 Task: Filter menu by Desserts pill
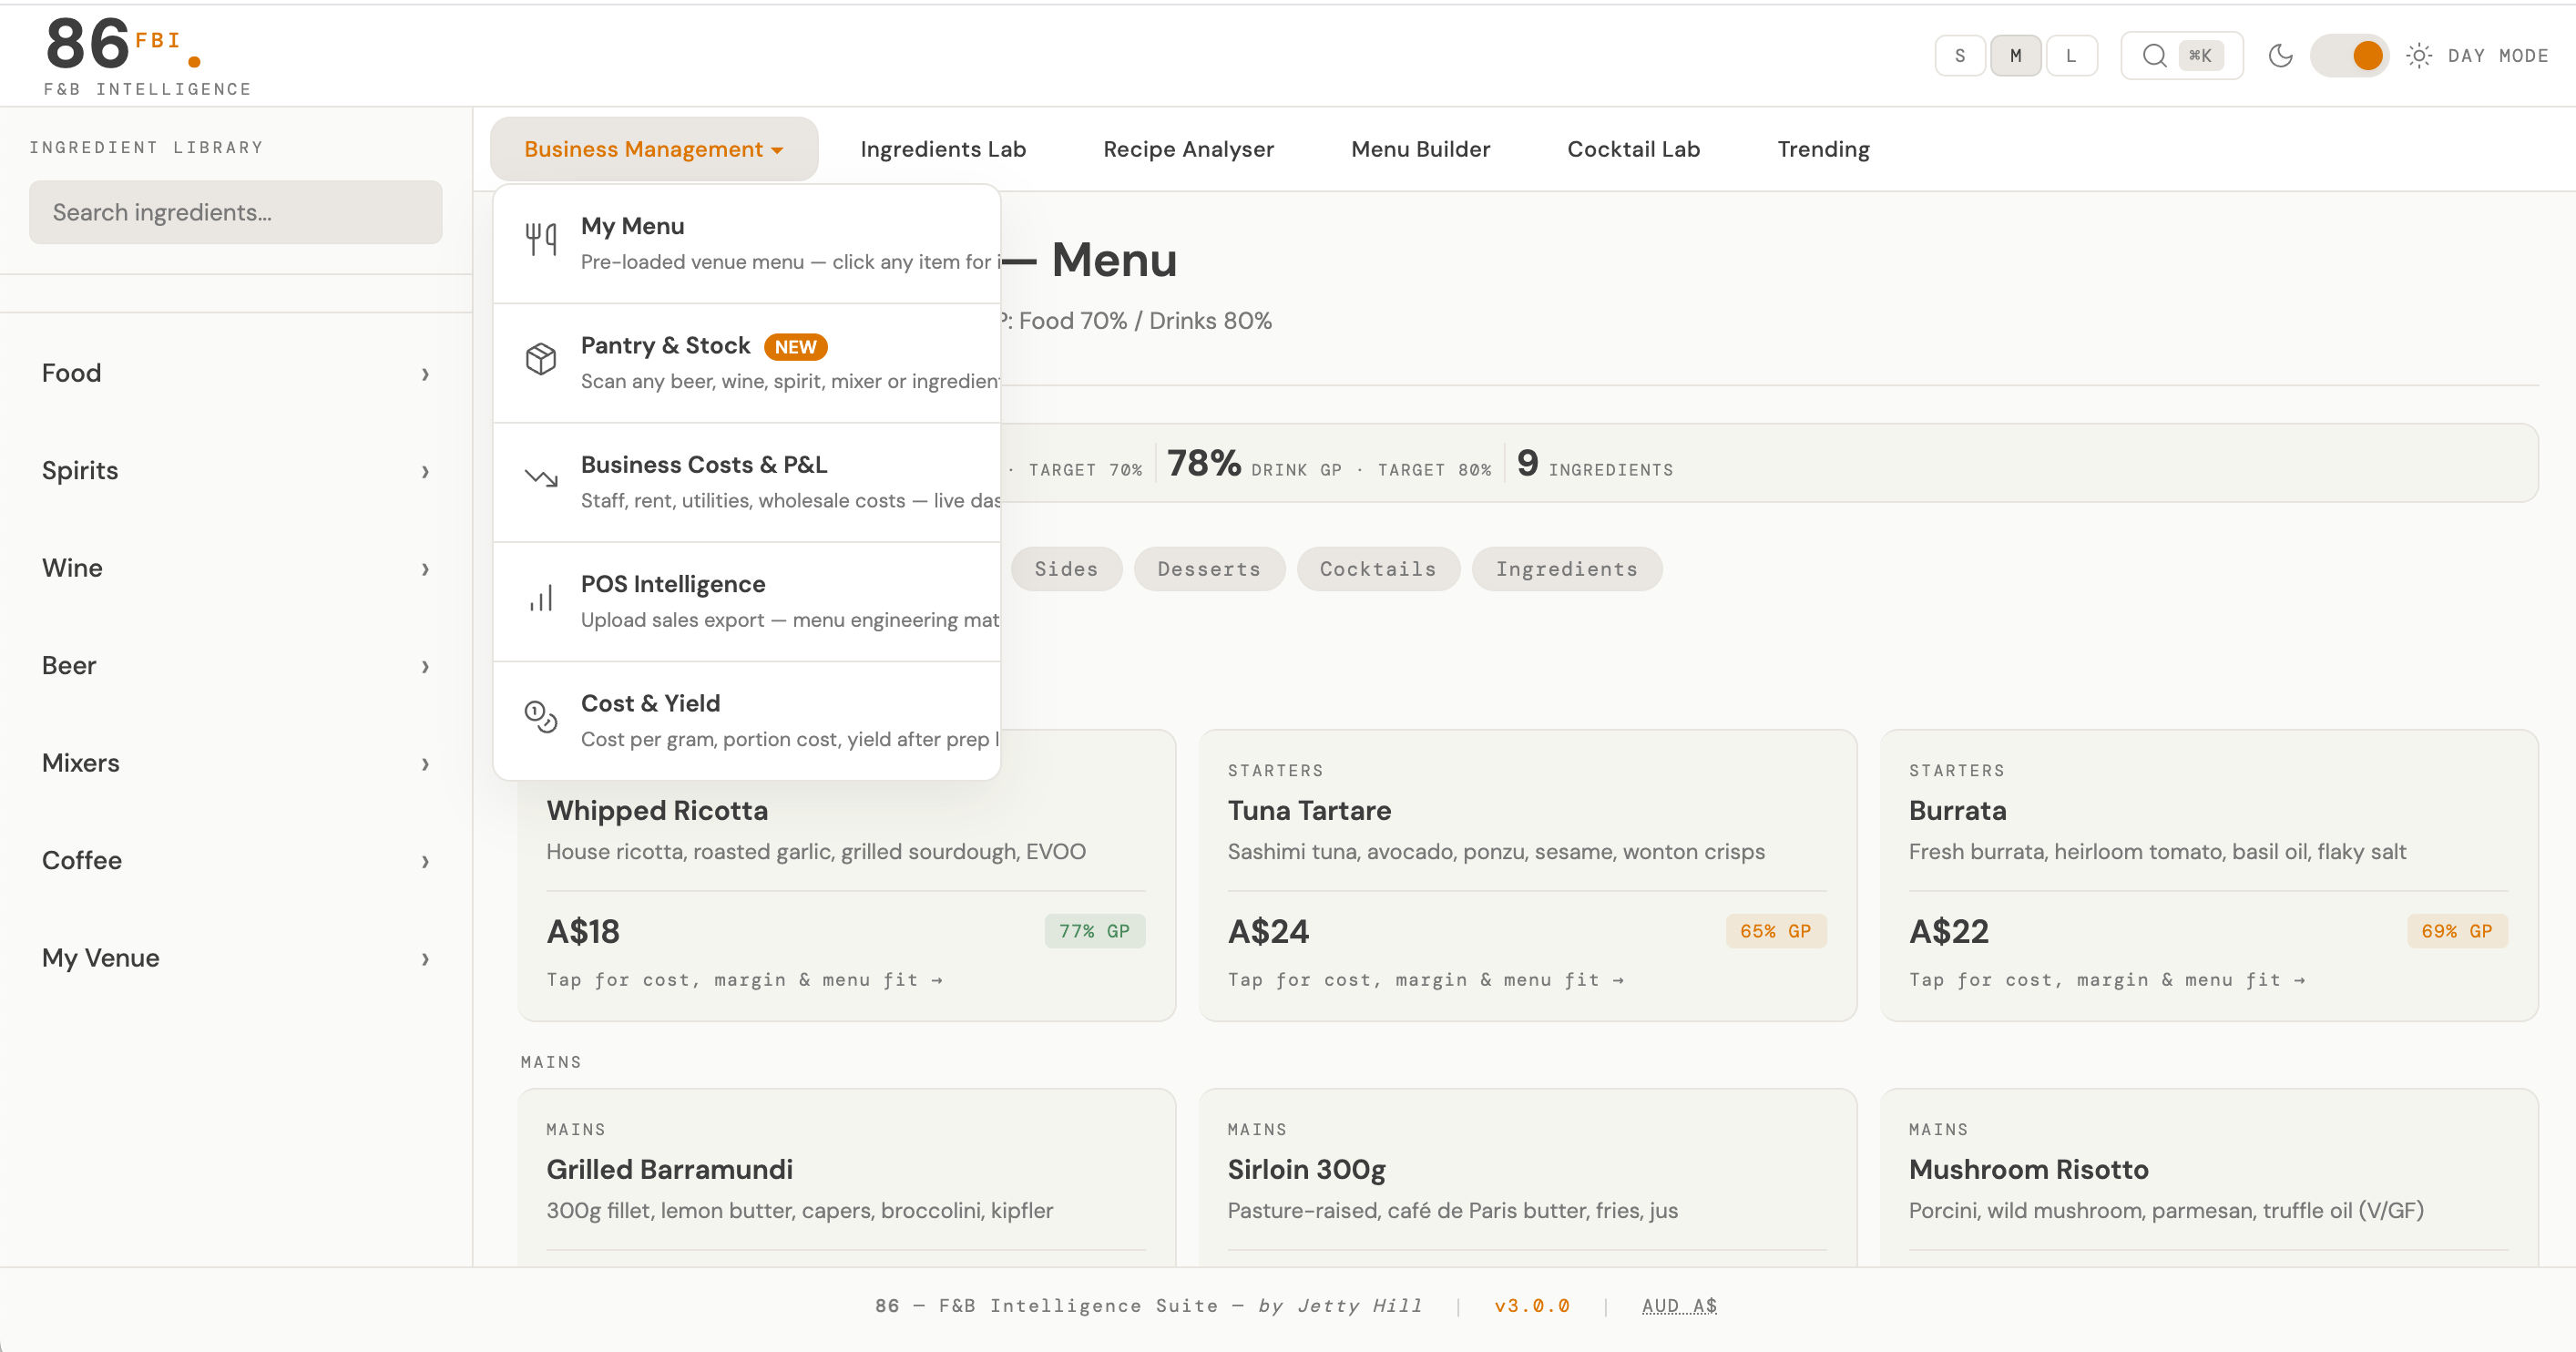coord(1208,569)
